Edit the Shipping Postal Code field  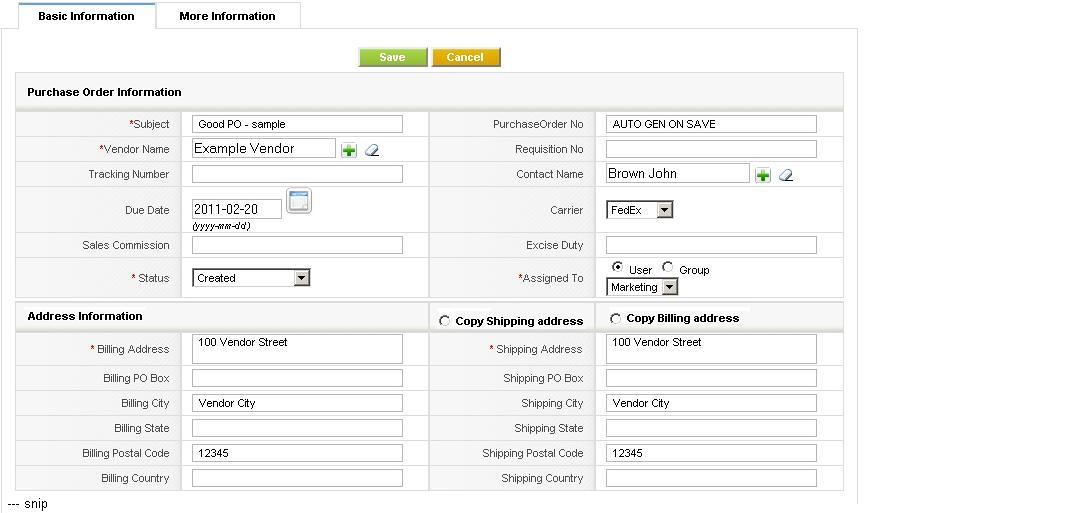coord(712,453)
